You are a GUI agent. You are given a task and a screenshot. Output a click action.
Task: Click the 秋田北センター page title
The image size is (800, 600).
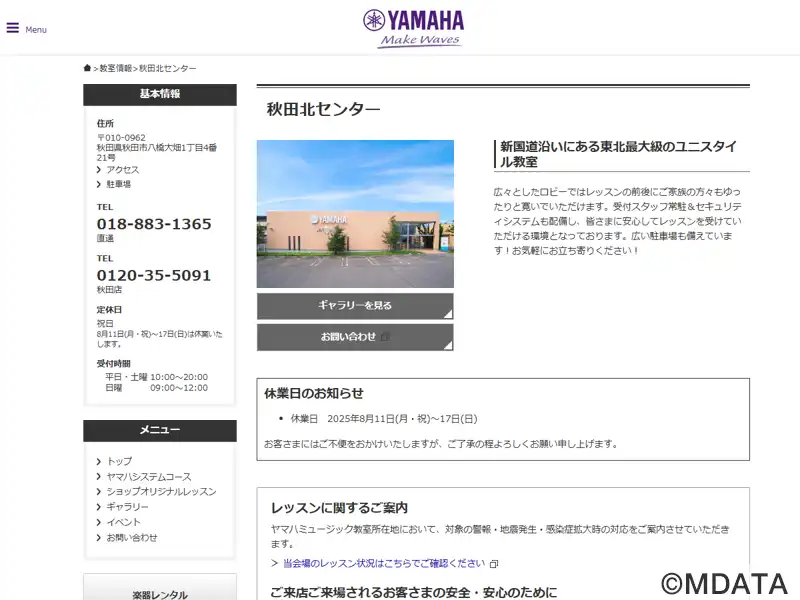323,109
